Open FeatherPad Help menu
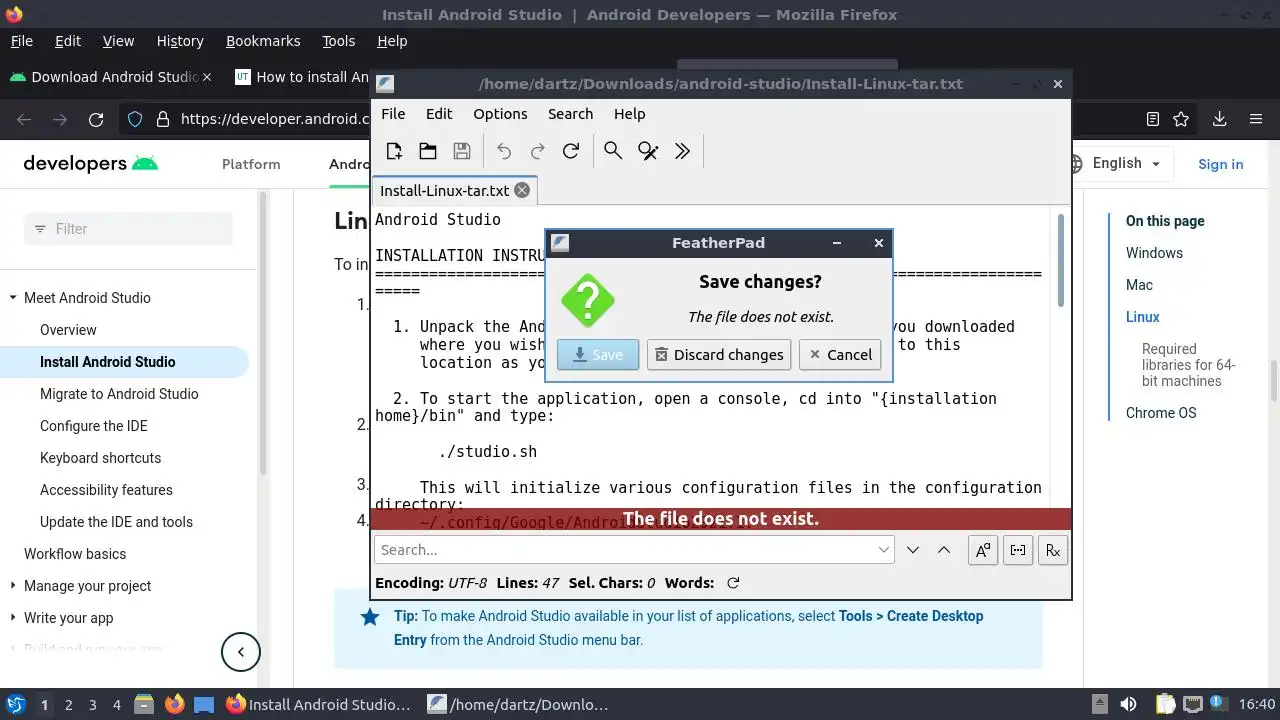 point(629,114)
